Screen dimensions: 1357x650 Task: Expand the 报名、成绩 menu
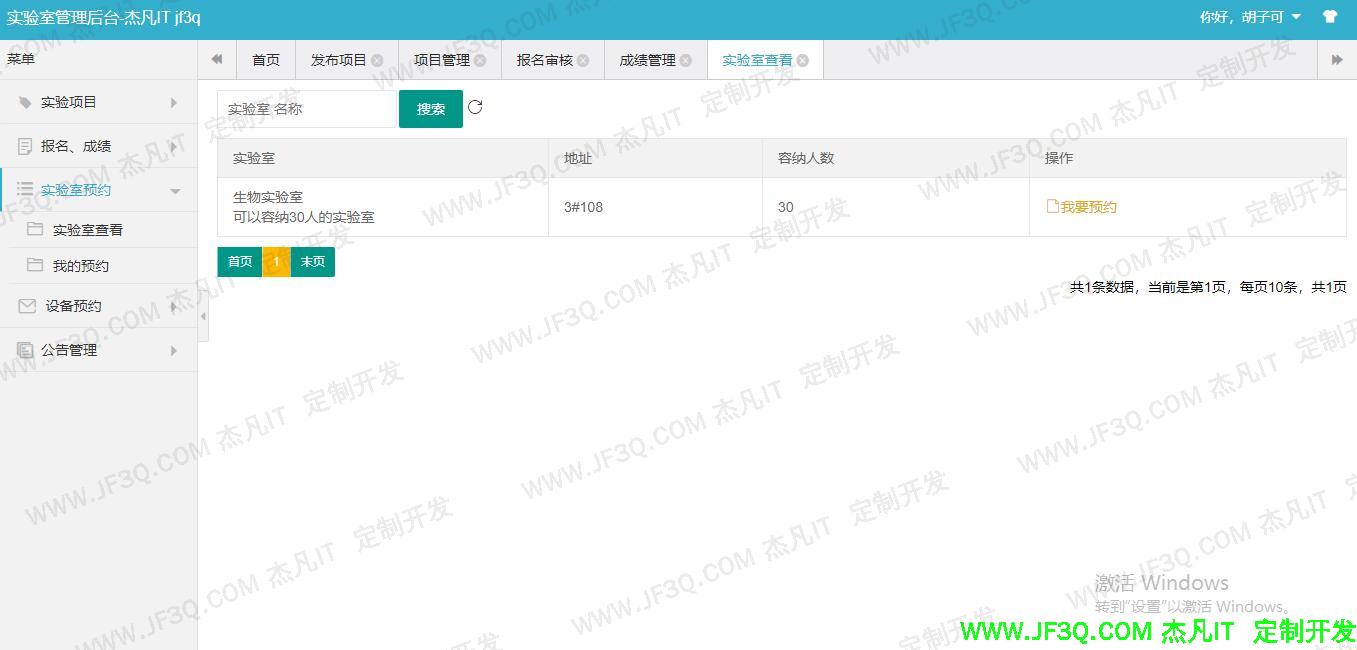[x=98, y=146]
